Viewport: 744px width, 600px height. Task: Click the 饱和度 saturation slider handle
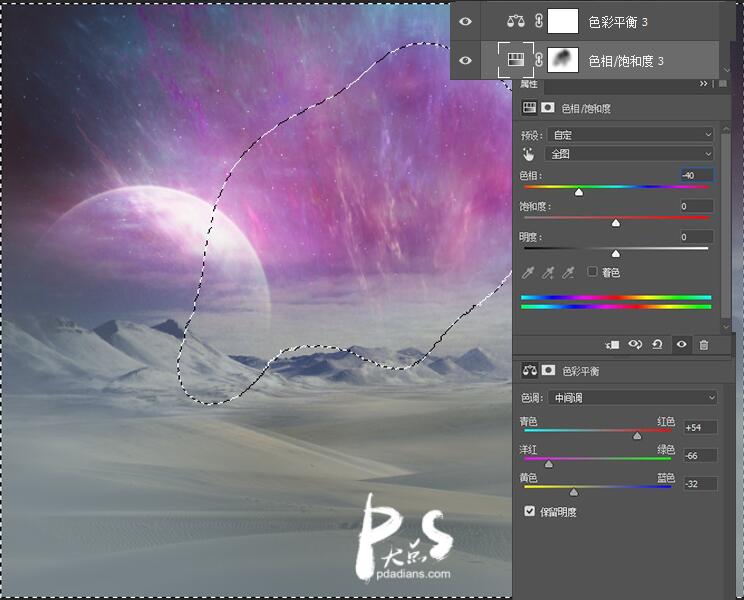616,223
